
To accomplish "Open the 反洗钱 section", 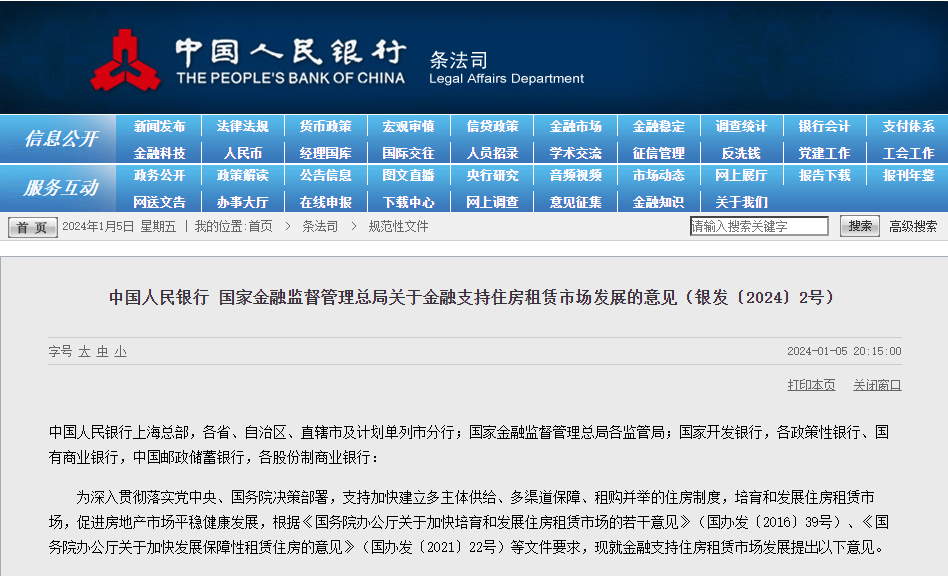I will point(741,153).
